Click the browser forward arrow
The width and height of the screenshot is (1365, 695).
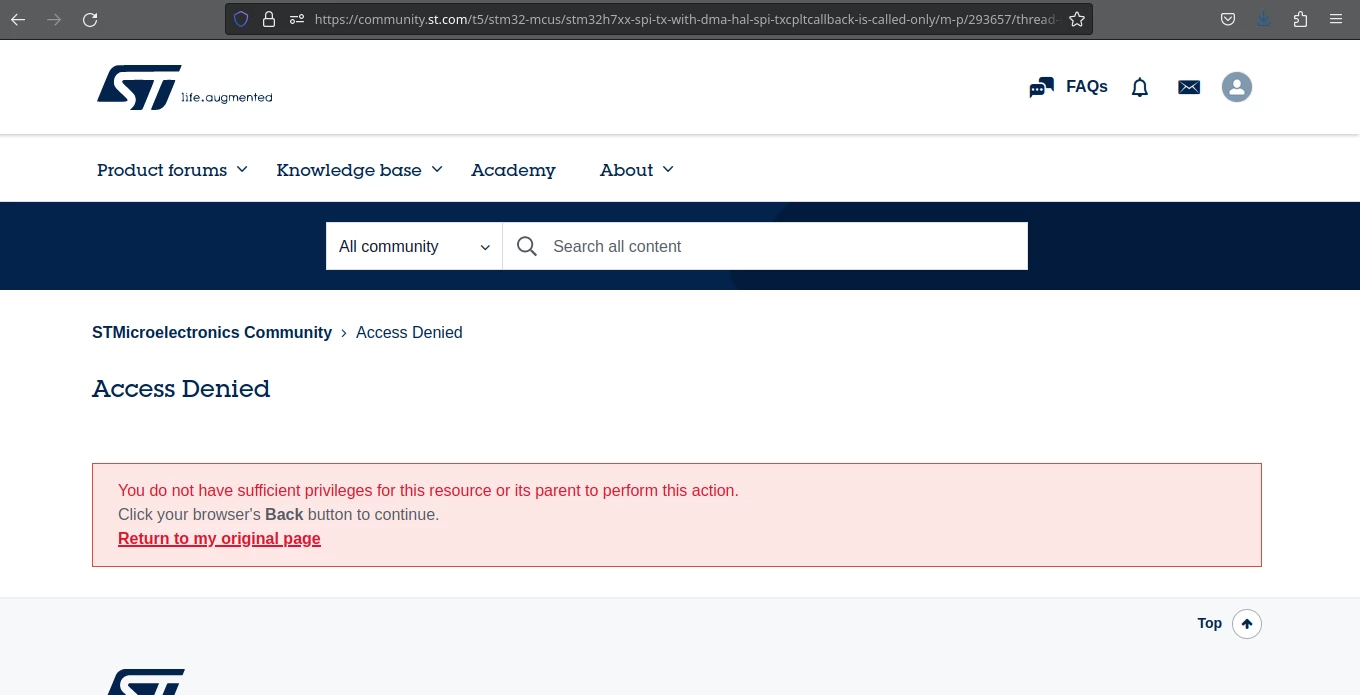coord(54,19)
